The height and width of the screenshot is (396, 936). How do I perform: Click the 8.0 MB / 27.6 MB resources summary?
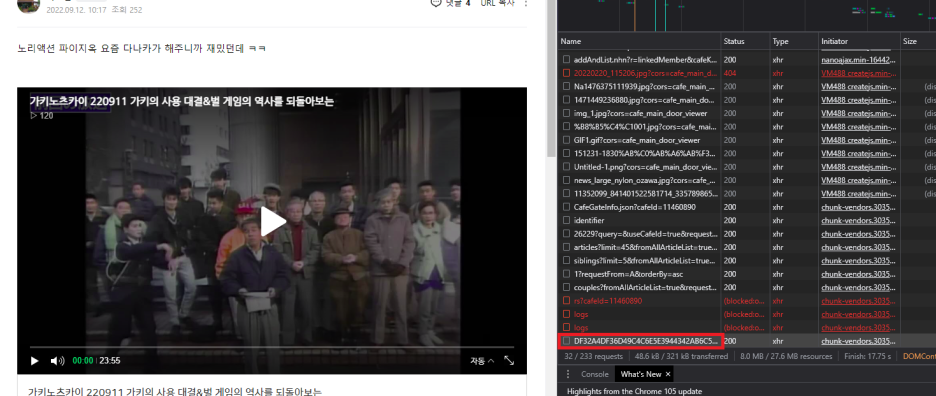(786, 356)
